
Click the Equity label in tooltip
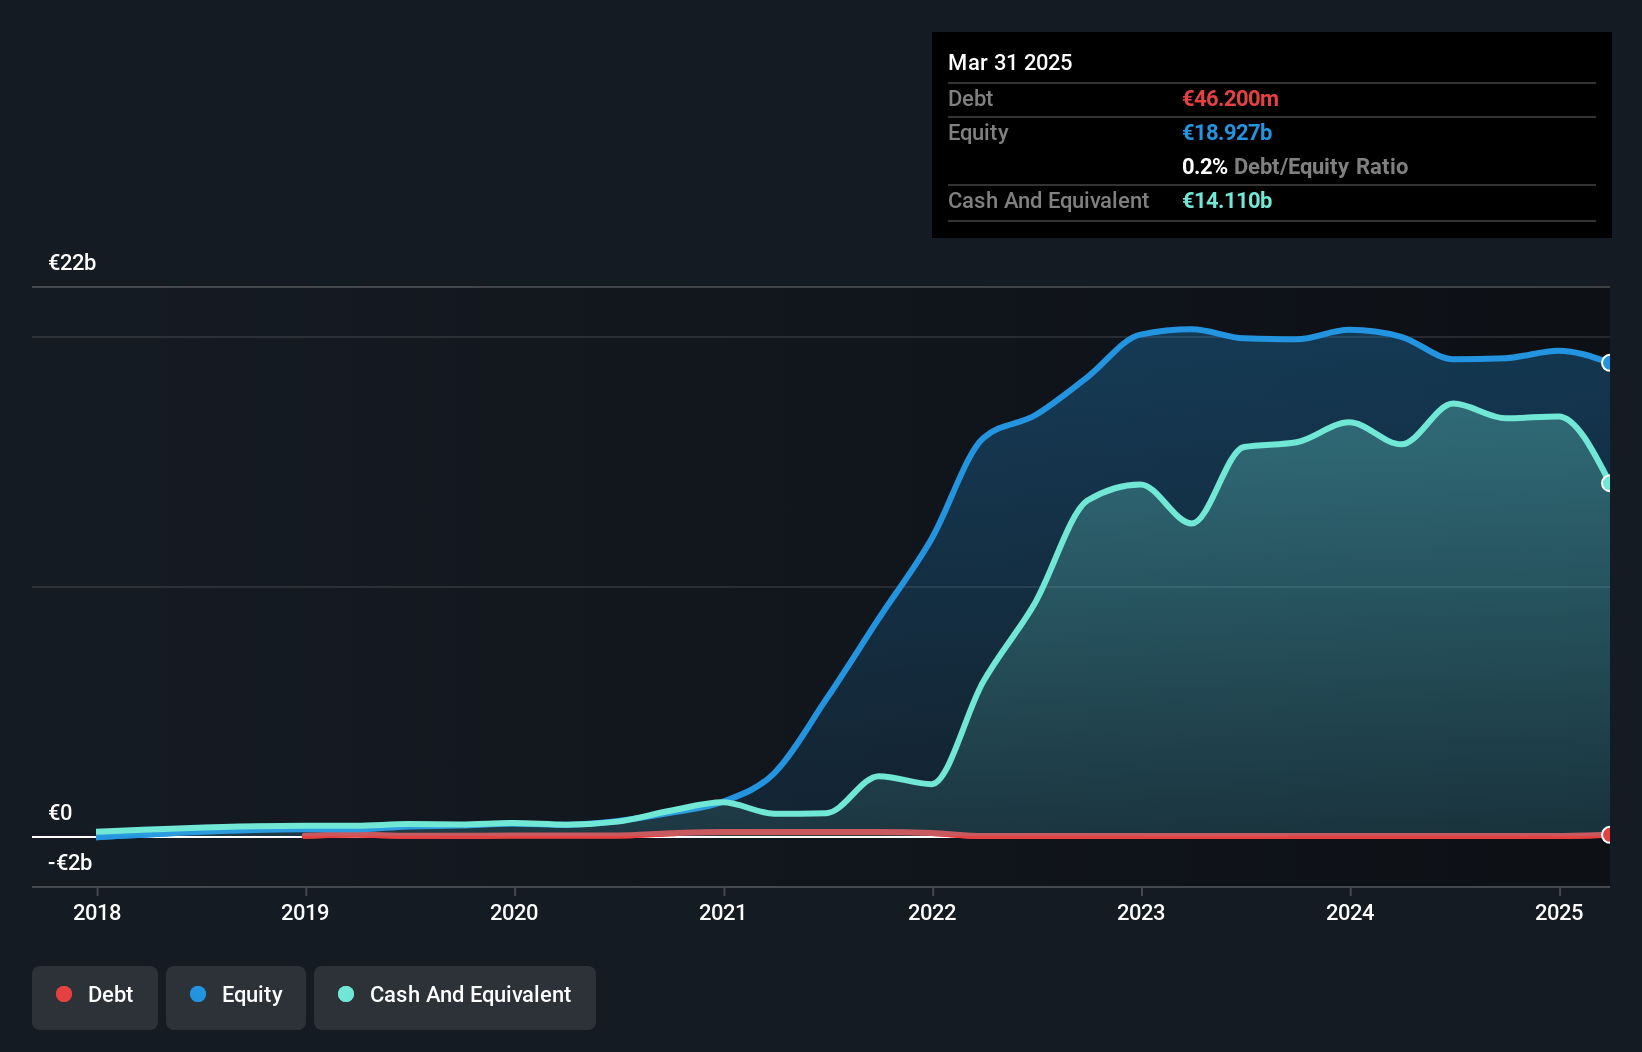978,133
